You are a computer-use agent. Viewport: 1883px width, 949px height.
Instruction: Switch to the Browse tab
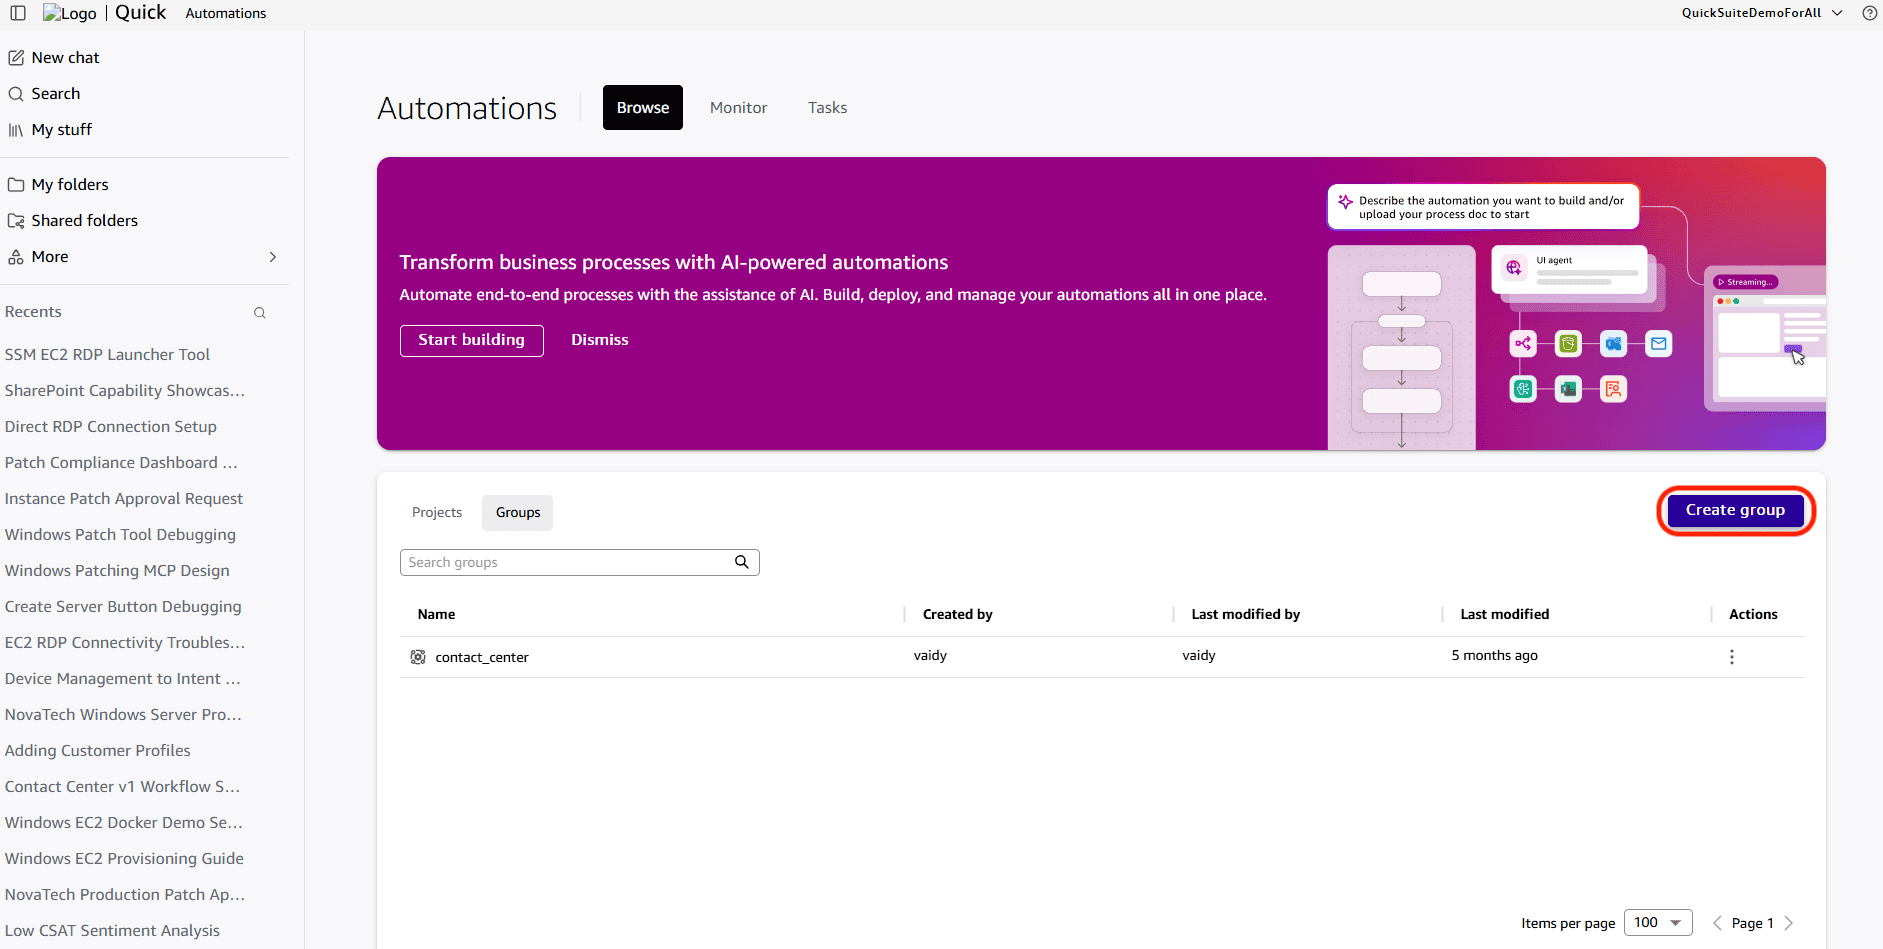point(643,107)
